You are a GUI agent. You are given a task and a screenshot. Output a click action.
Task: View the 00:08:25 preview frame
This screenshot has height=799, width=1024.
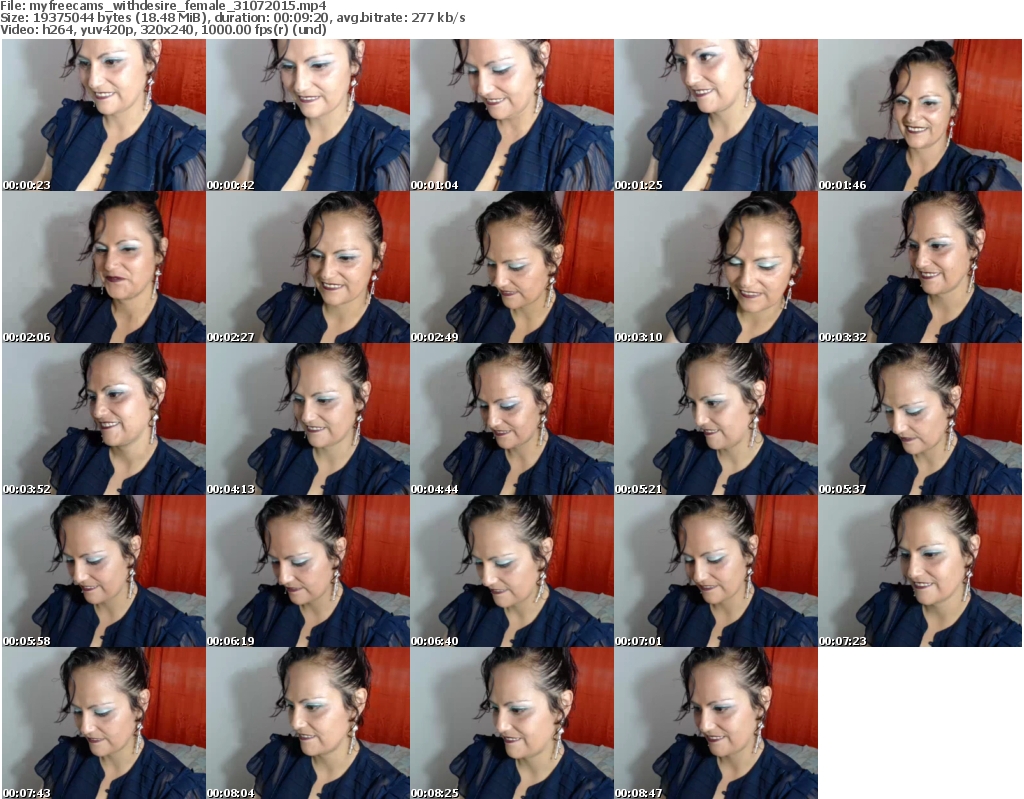pyautogui.click(x=512, y=723)
